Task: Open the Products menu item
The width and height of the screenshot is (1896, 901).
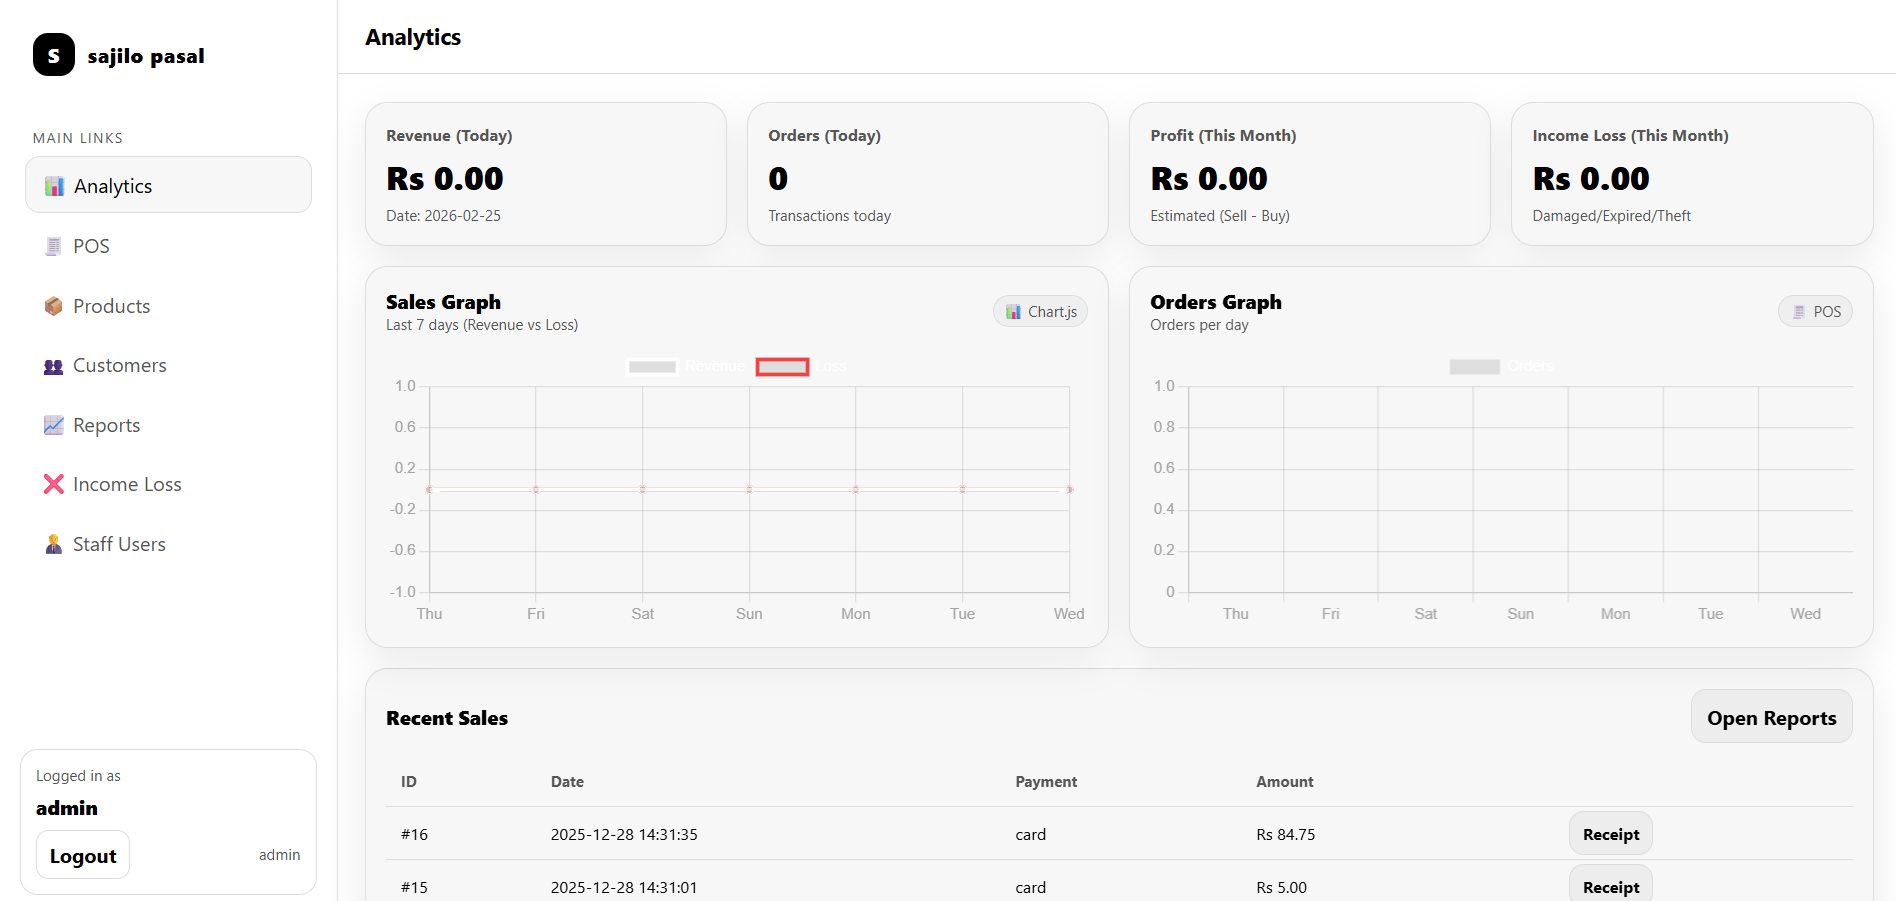Action: coord(111,306)
